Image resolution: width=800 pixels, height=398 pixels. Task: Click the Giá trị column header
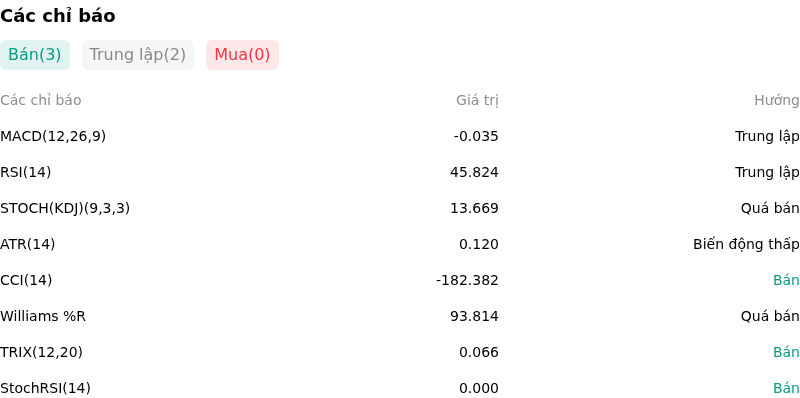click(x=477, y=101)
